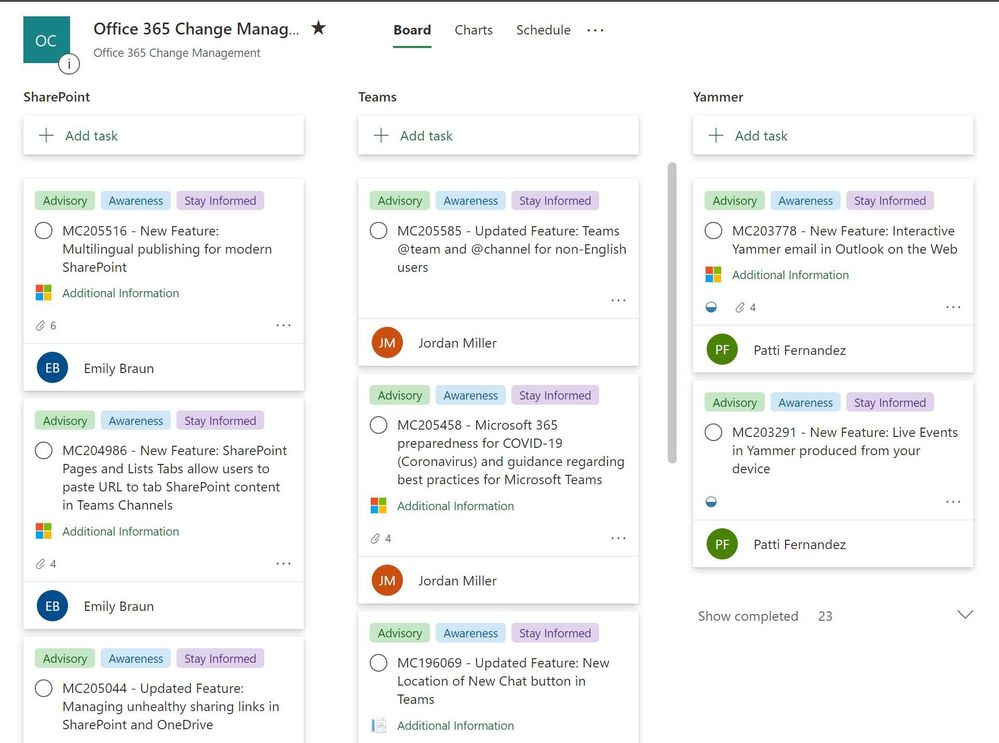The image size is (999, 743).
Task: Mark MC203291 task complete
Action: tap(714, 433)
